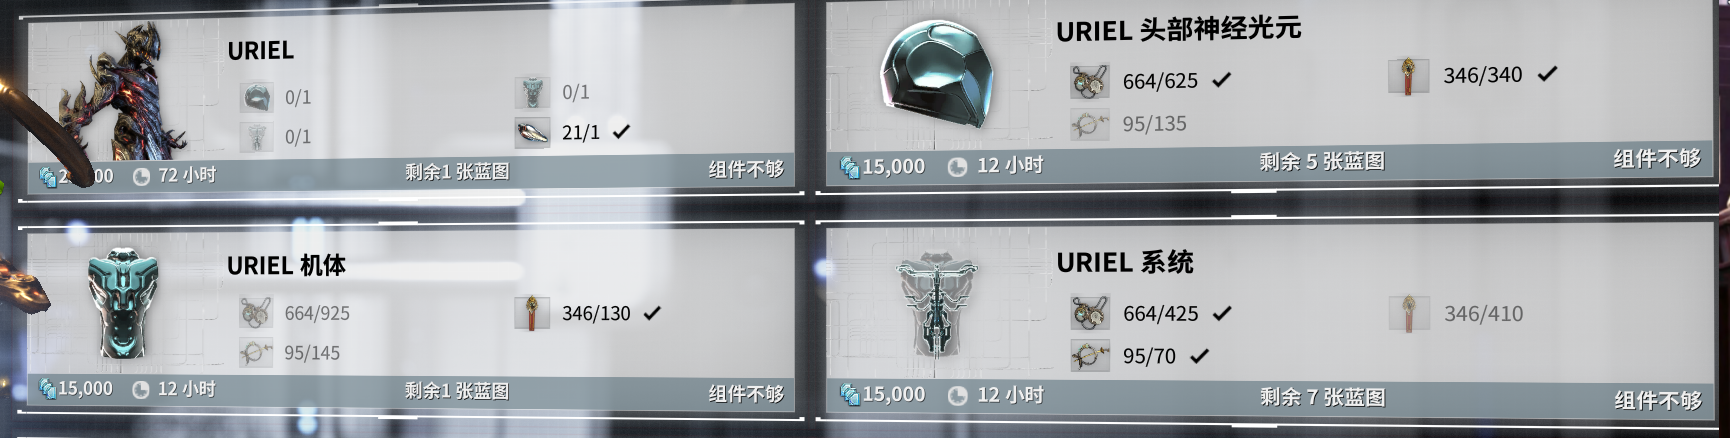Click the 剩余 7 张蓝图 label
The width and height of the screenshot is (1730, 438).
click(x=1323, y=397)
